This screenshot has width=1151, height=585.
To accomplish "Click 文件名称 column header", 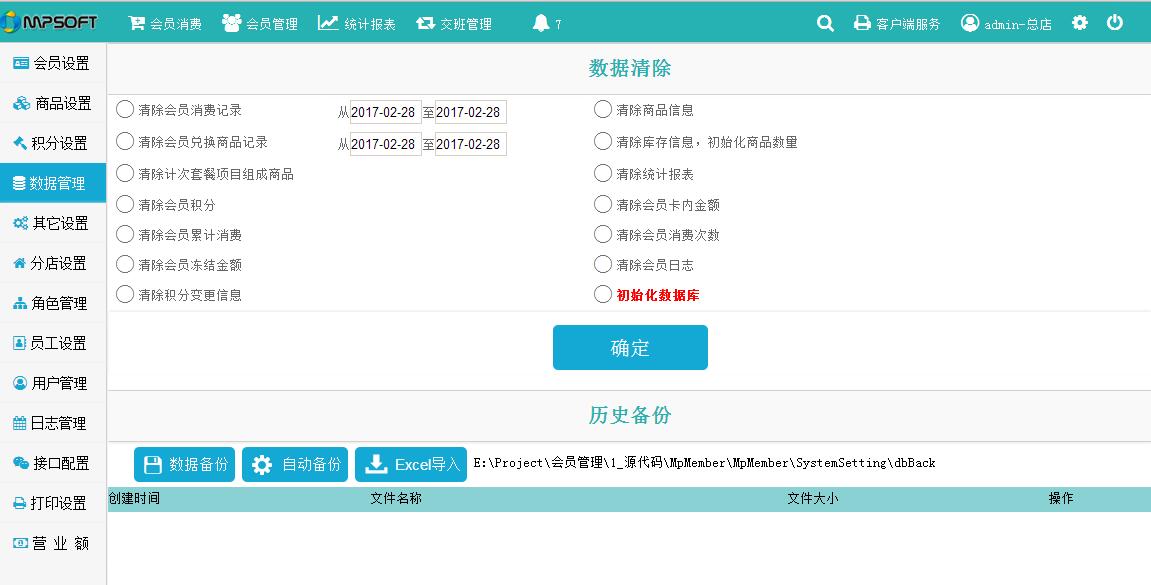I will (x=396, y=498).
